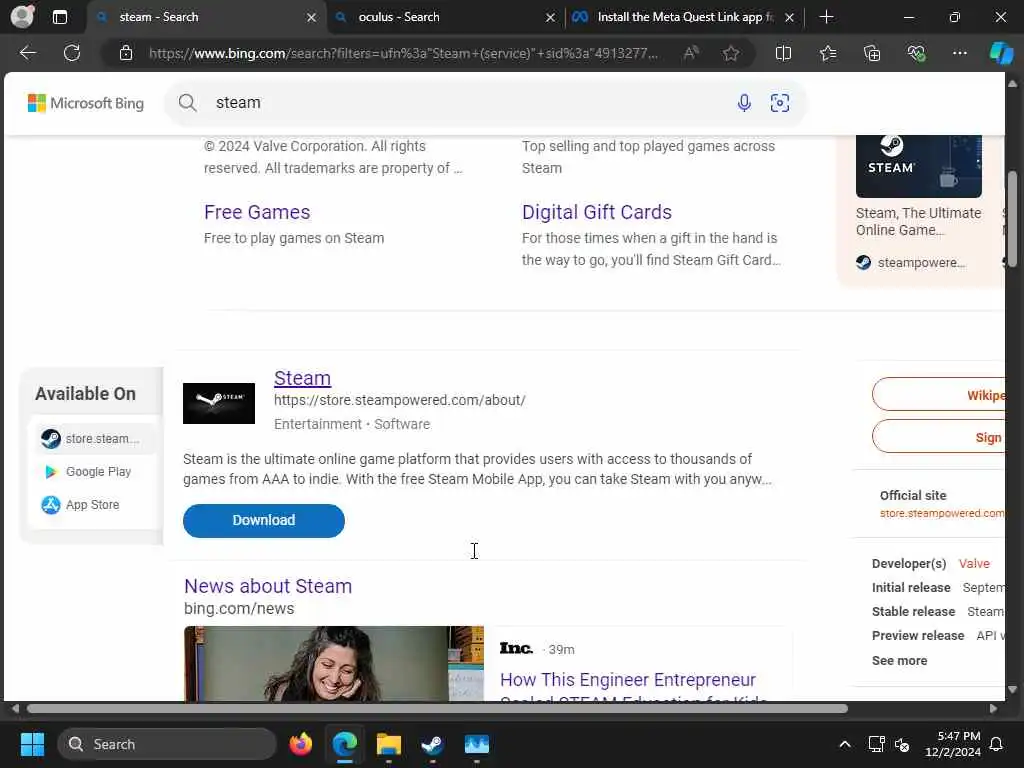This screenshot has width=1024, height=768.
Task: Add a new browser tab
Action: (826, 17)
